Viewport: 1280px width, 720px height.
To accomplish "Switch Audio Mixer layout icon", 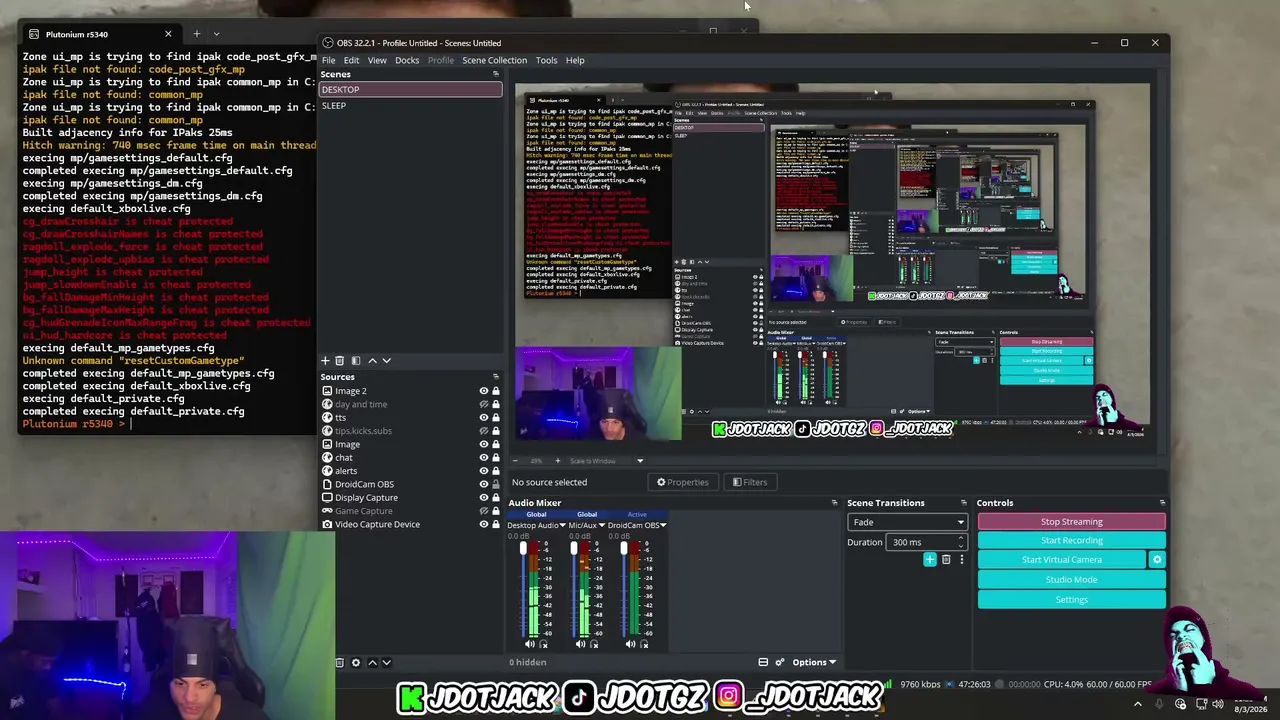I will [763, 662].
